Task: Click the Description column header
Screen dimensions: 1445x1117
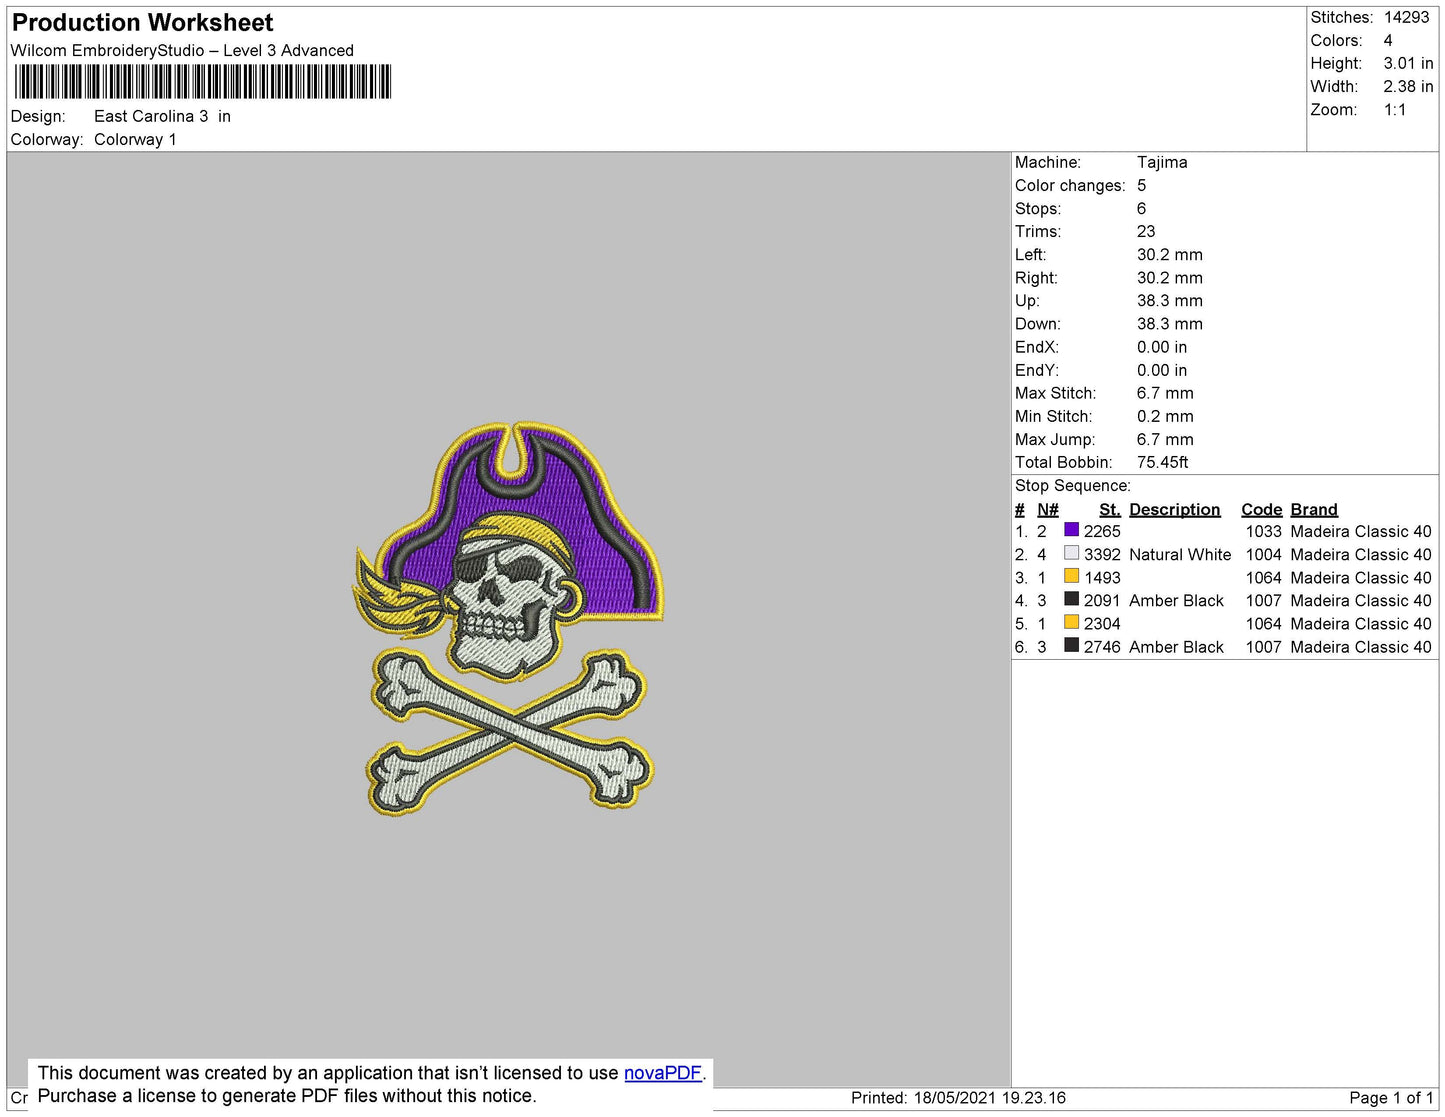Action: tap(1175, 509)
